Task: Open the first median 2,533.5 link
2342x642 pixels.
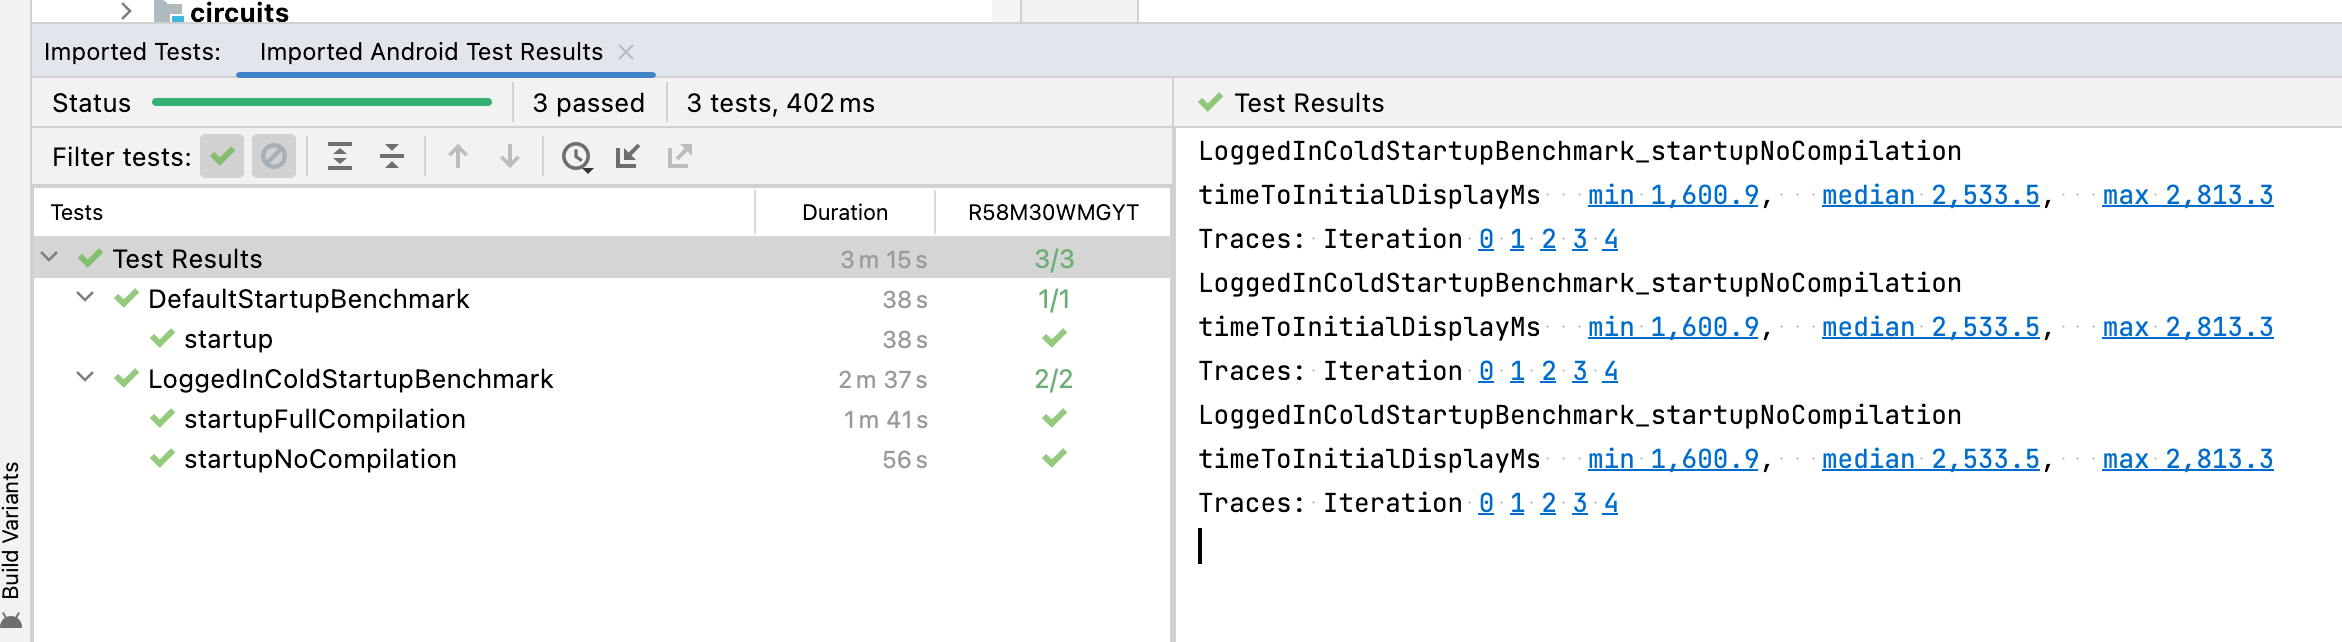Action: (1930, 195)
